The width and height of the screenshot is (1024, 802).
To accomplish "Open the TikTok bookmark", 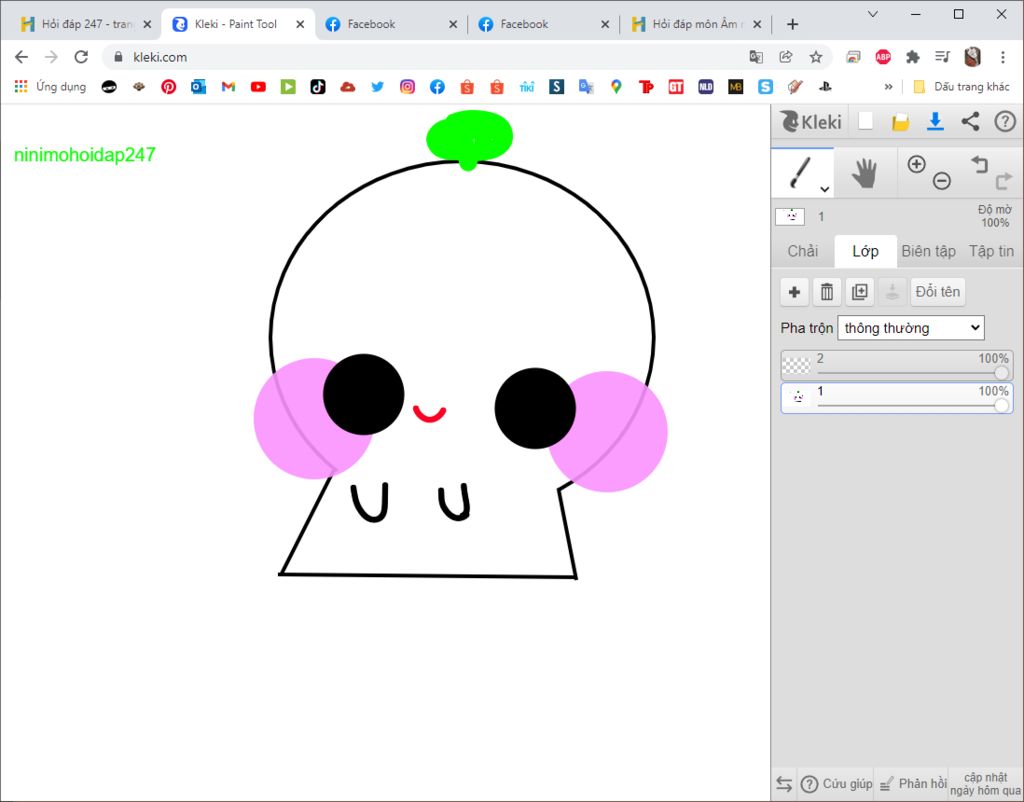I will tap(317, 86).
